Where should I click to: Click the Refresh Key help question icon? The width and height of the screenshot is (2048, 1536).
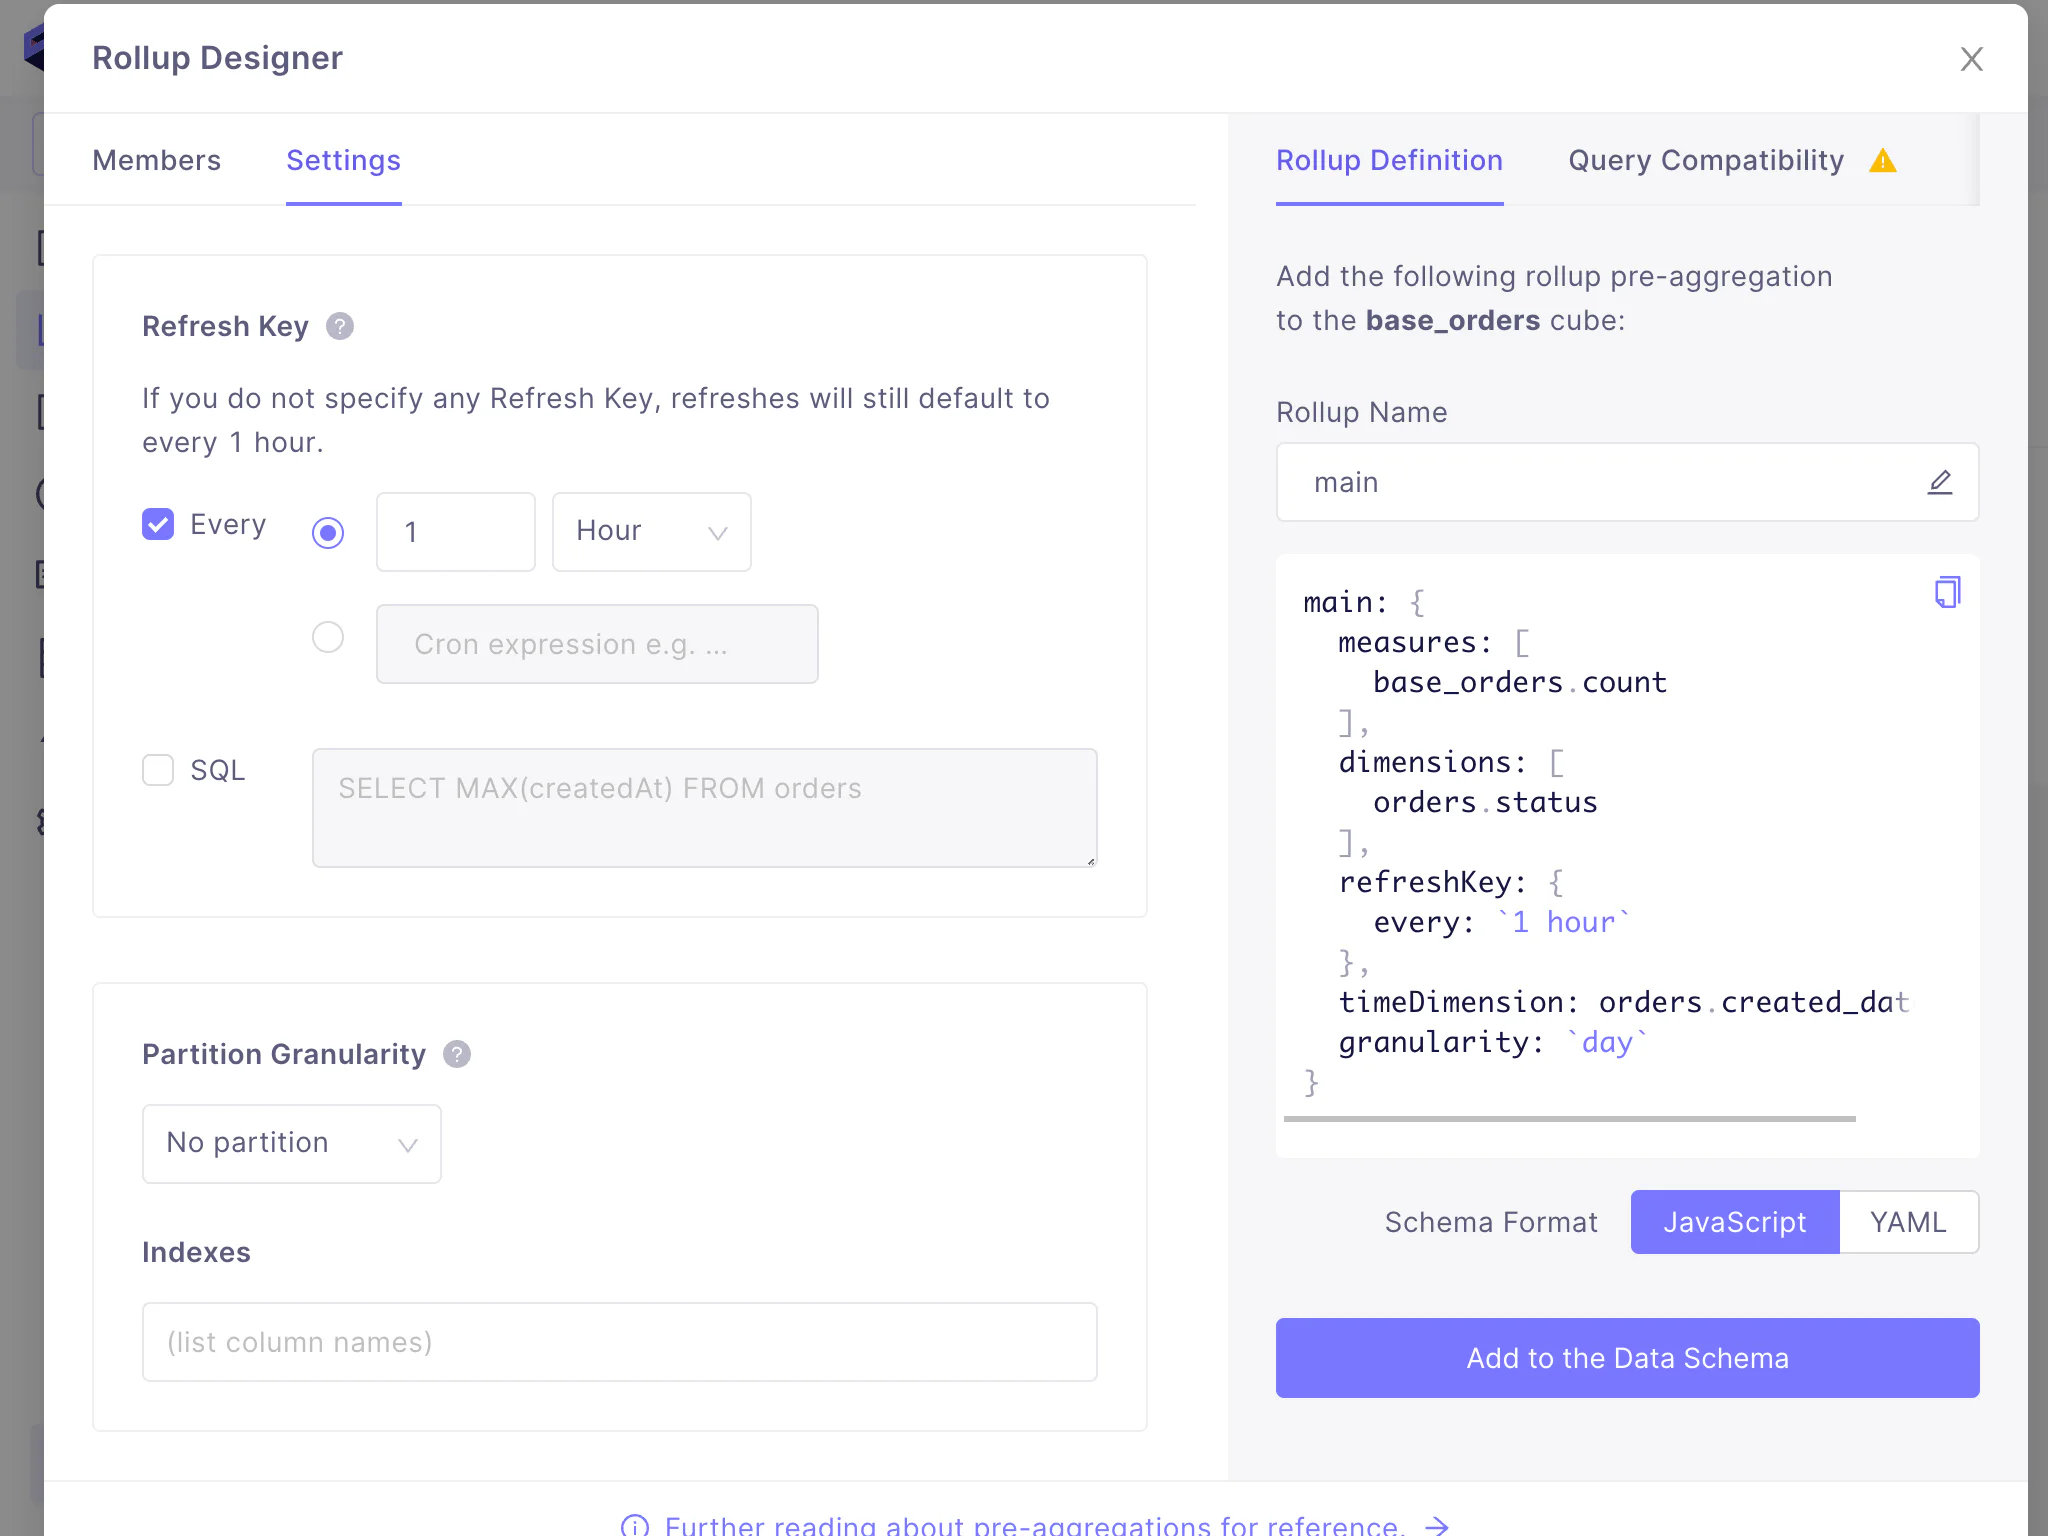pos(340,326)
